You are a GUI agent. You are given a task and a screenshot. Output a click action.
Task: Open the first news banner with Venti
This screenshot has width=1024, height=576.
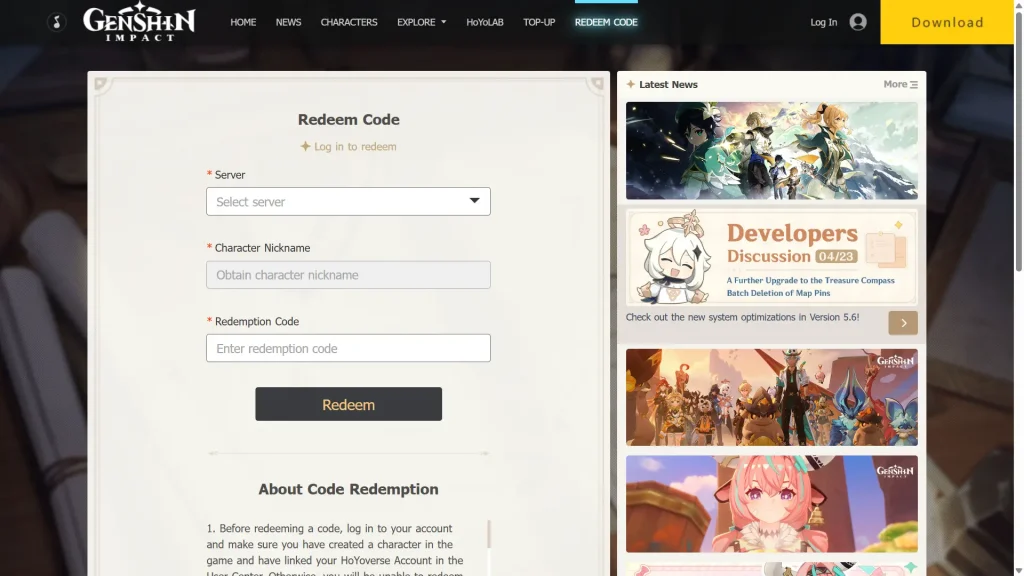[x=771, y=150]
